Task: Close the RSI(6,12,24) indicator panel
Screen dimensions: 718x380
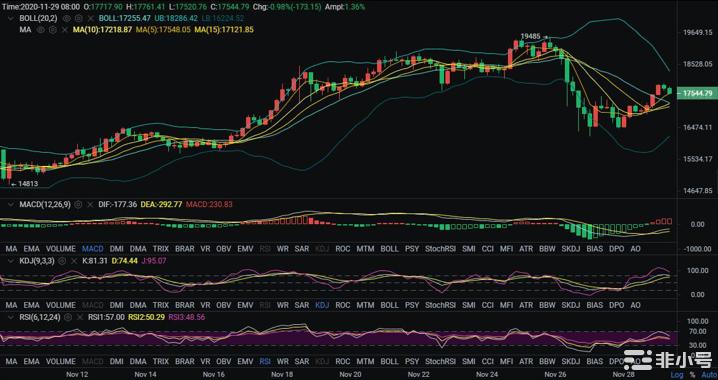Action: click(x=80, y=317)
